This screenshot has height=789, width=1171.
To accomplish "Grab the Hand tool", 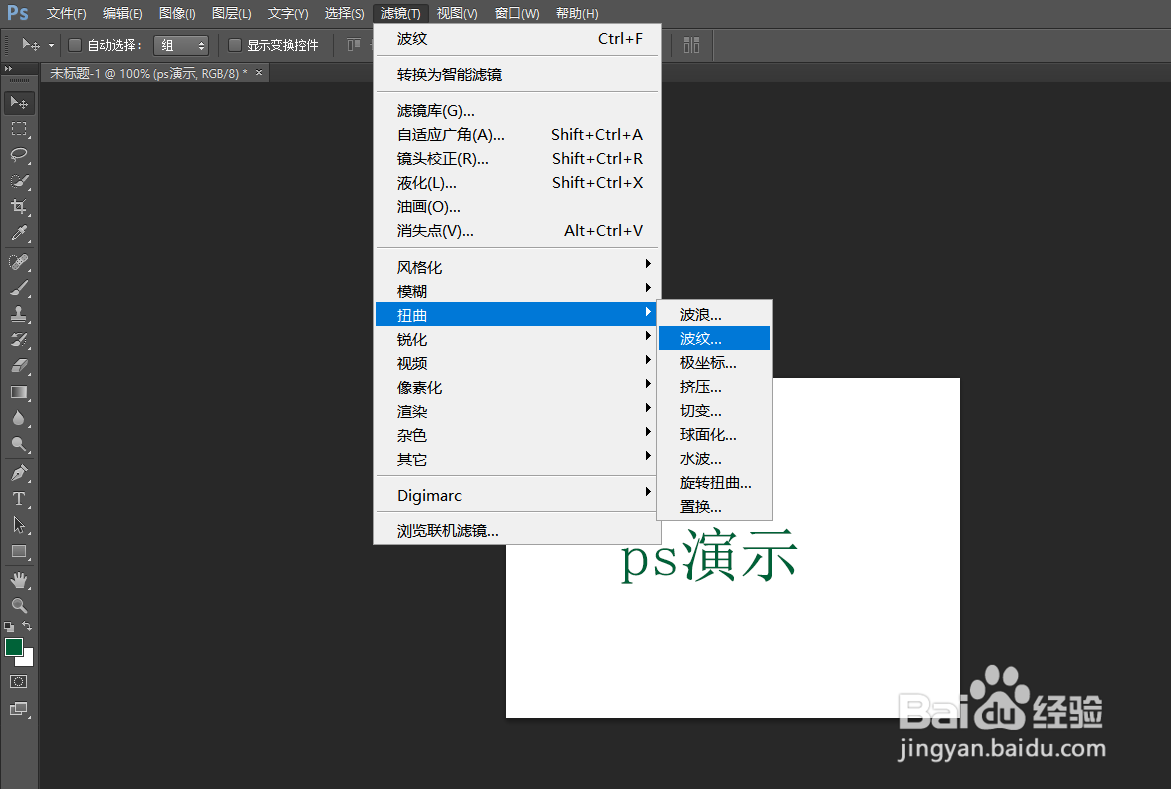I will pos(19,578).
